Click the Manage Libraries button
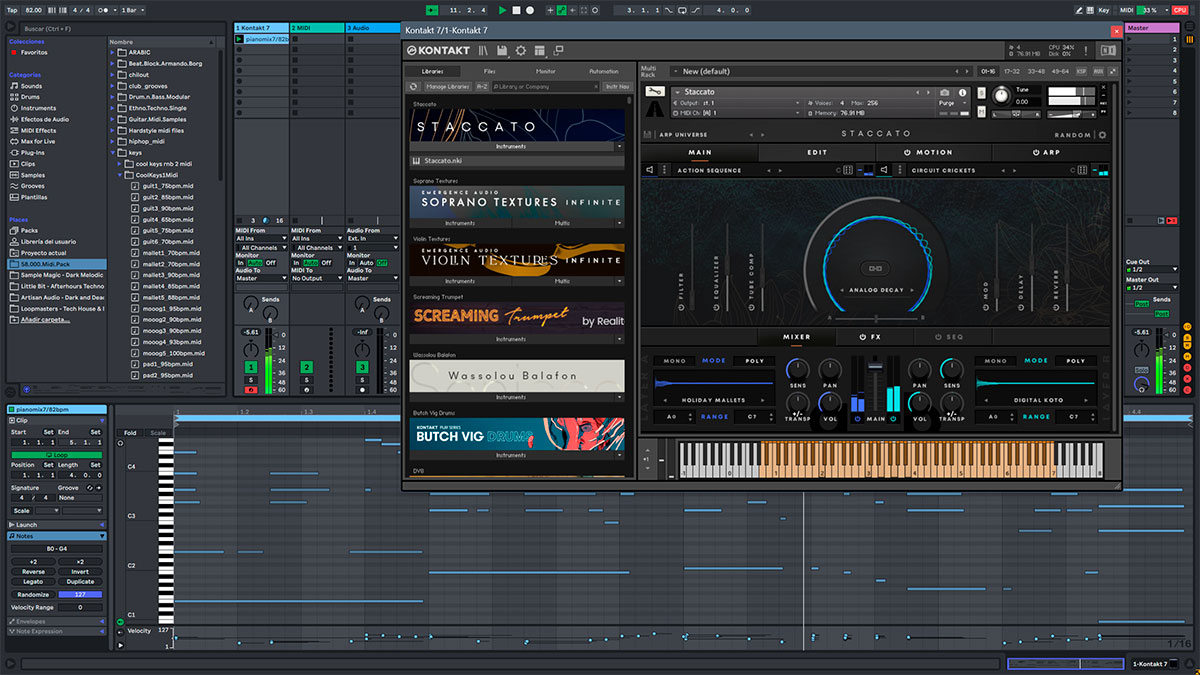1200x675 pixels. [x=448, y=87]
